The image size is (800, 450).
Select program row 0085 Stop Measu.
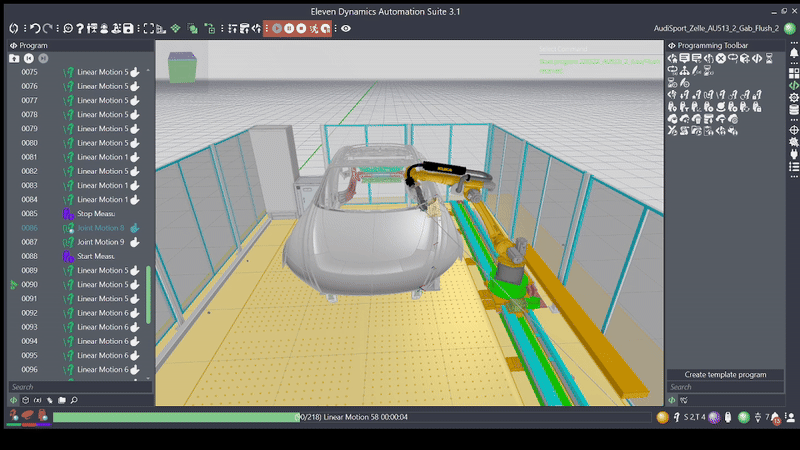77,214
